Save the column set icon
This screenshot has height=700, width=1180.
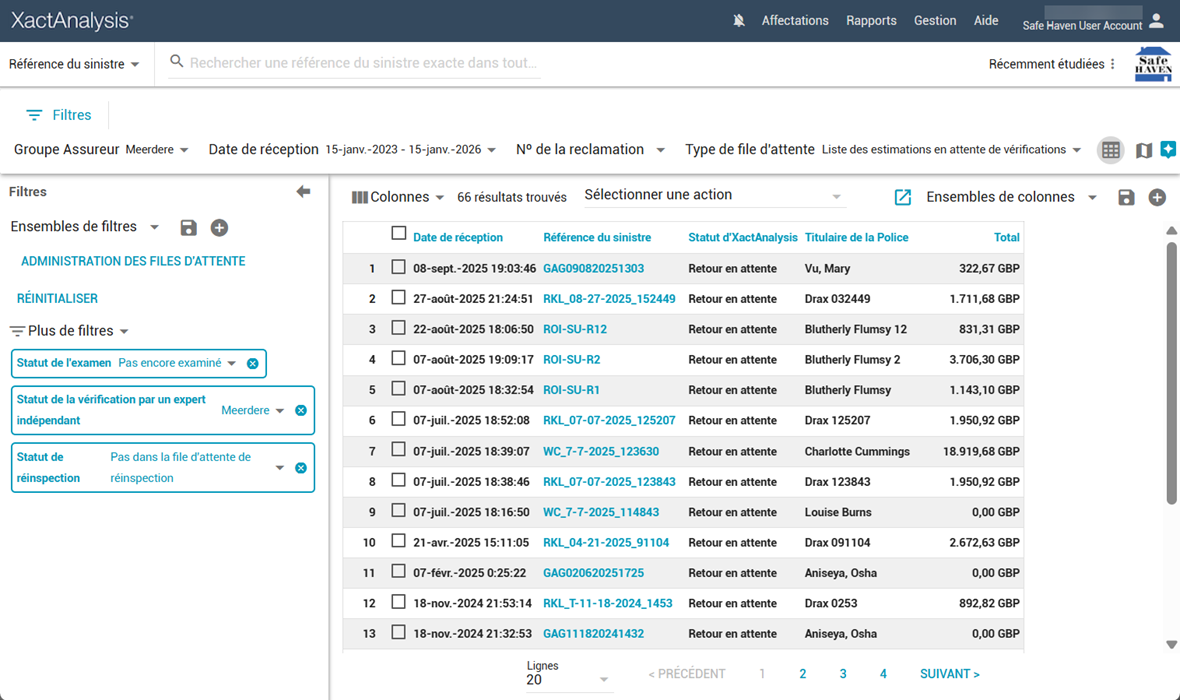pos(1126,198)
